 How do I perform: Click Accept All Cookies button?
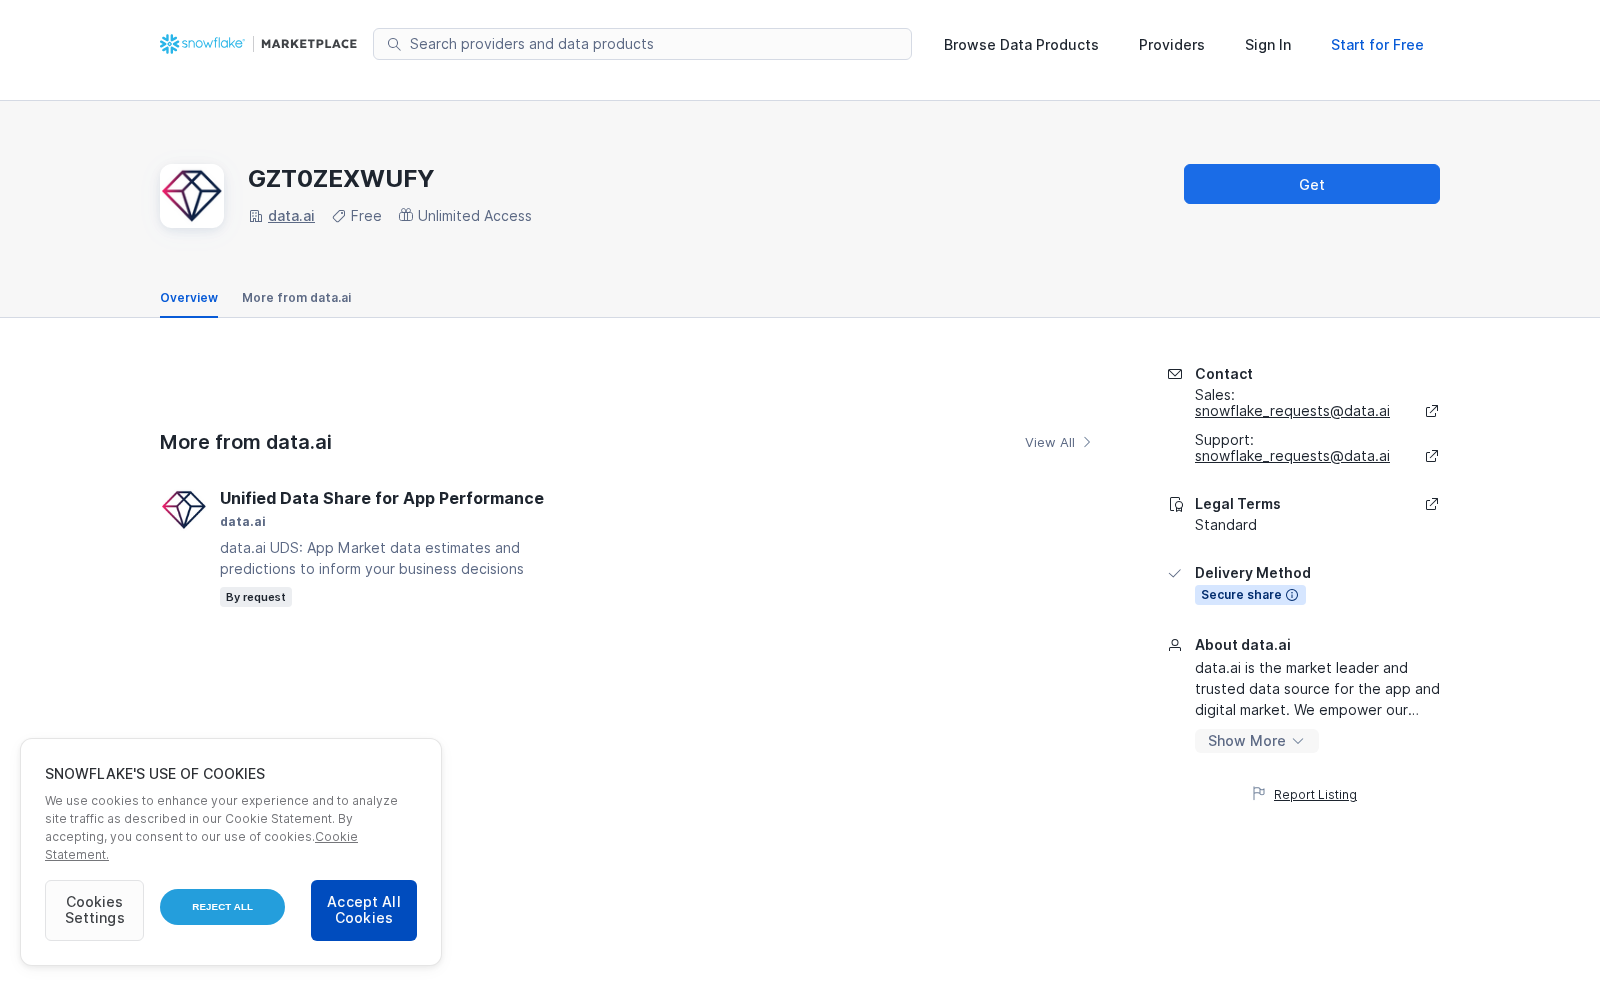pyautogui.click(x=364, y=910)
